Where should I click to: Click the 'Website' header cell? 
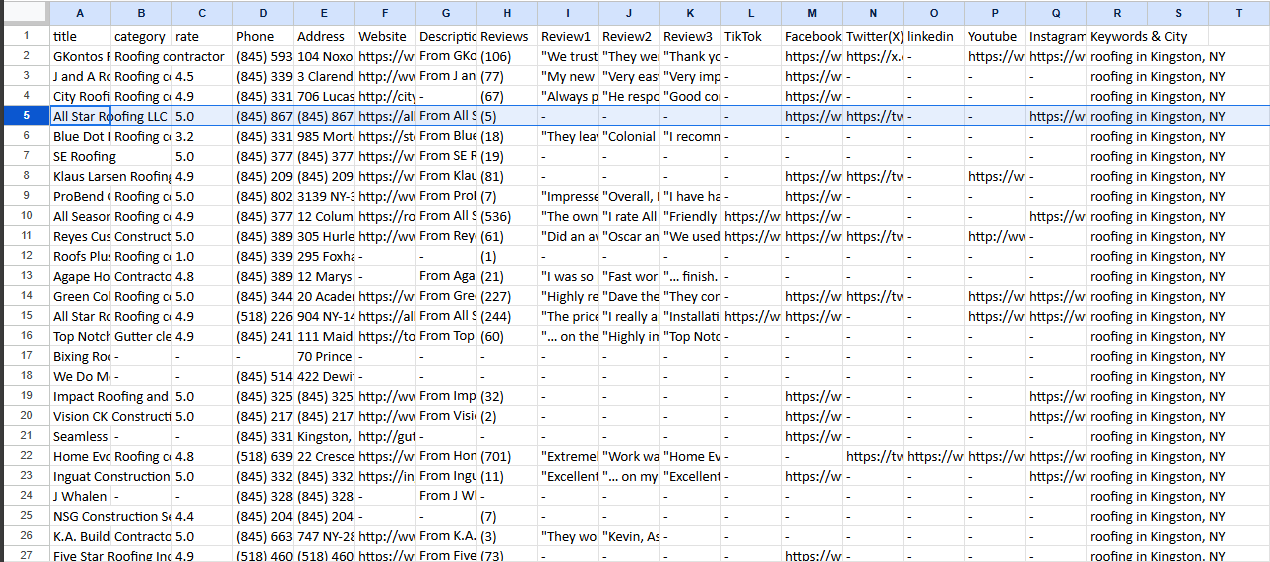pos(385,36)
